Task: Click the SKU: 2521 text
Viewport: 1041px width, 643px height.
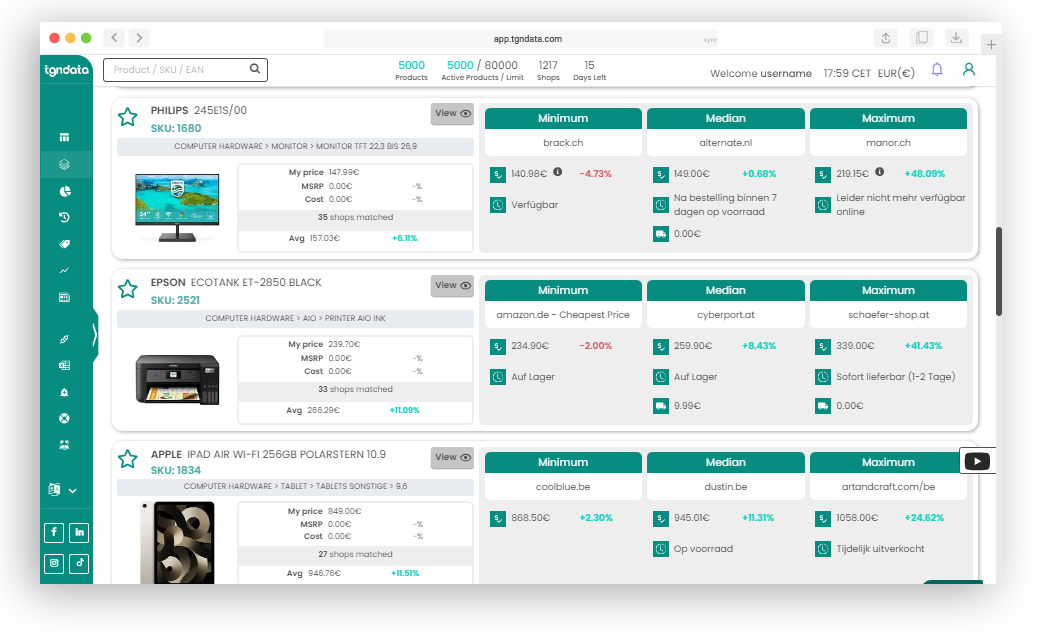Action: click(x=175, y=300)
